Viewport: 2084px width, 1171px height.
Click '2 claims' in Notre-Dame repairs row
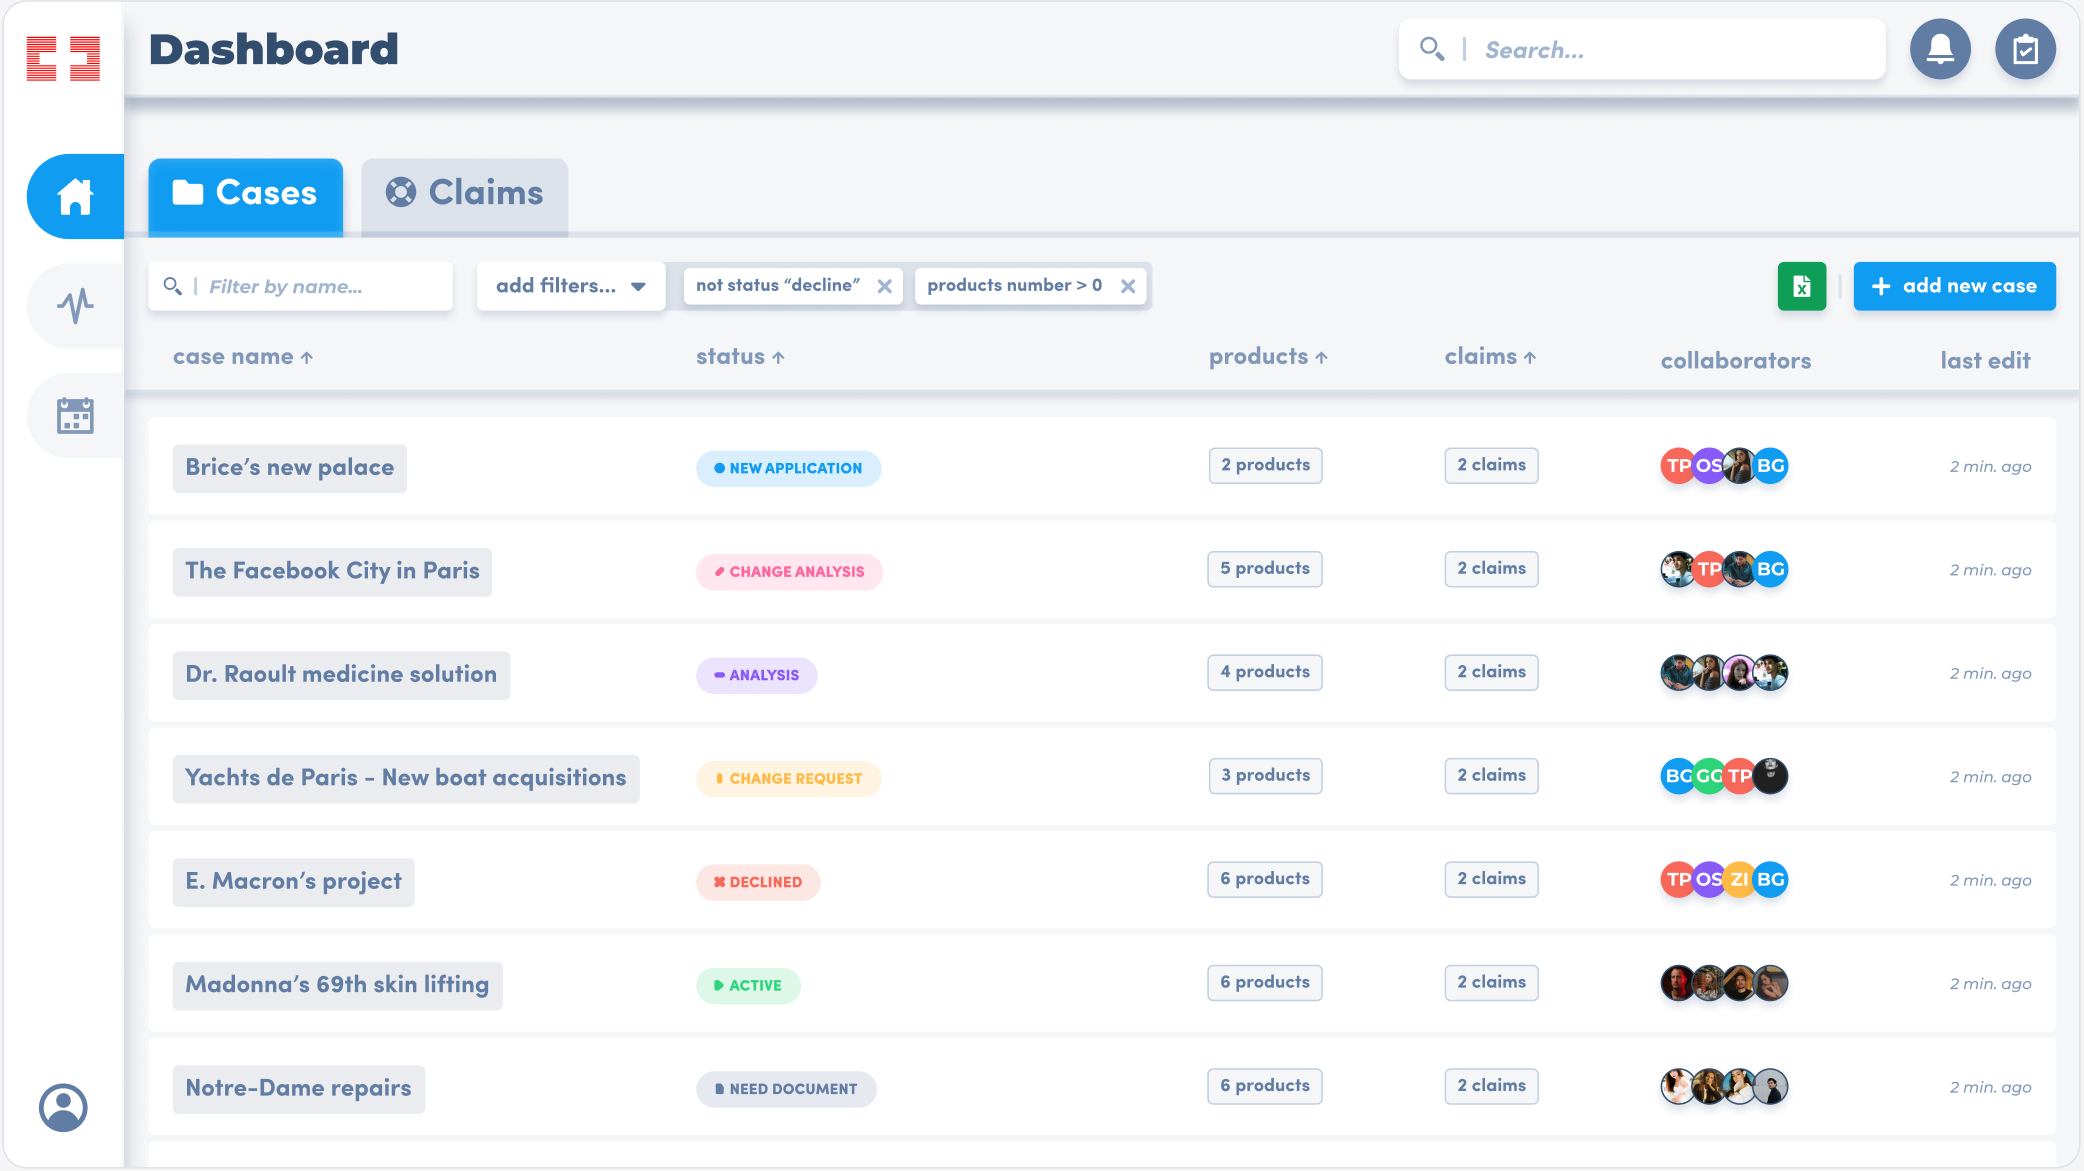(x=1492, y=1086)
